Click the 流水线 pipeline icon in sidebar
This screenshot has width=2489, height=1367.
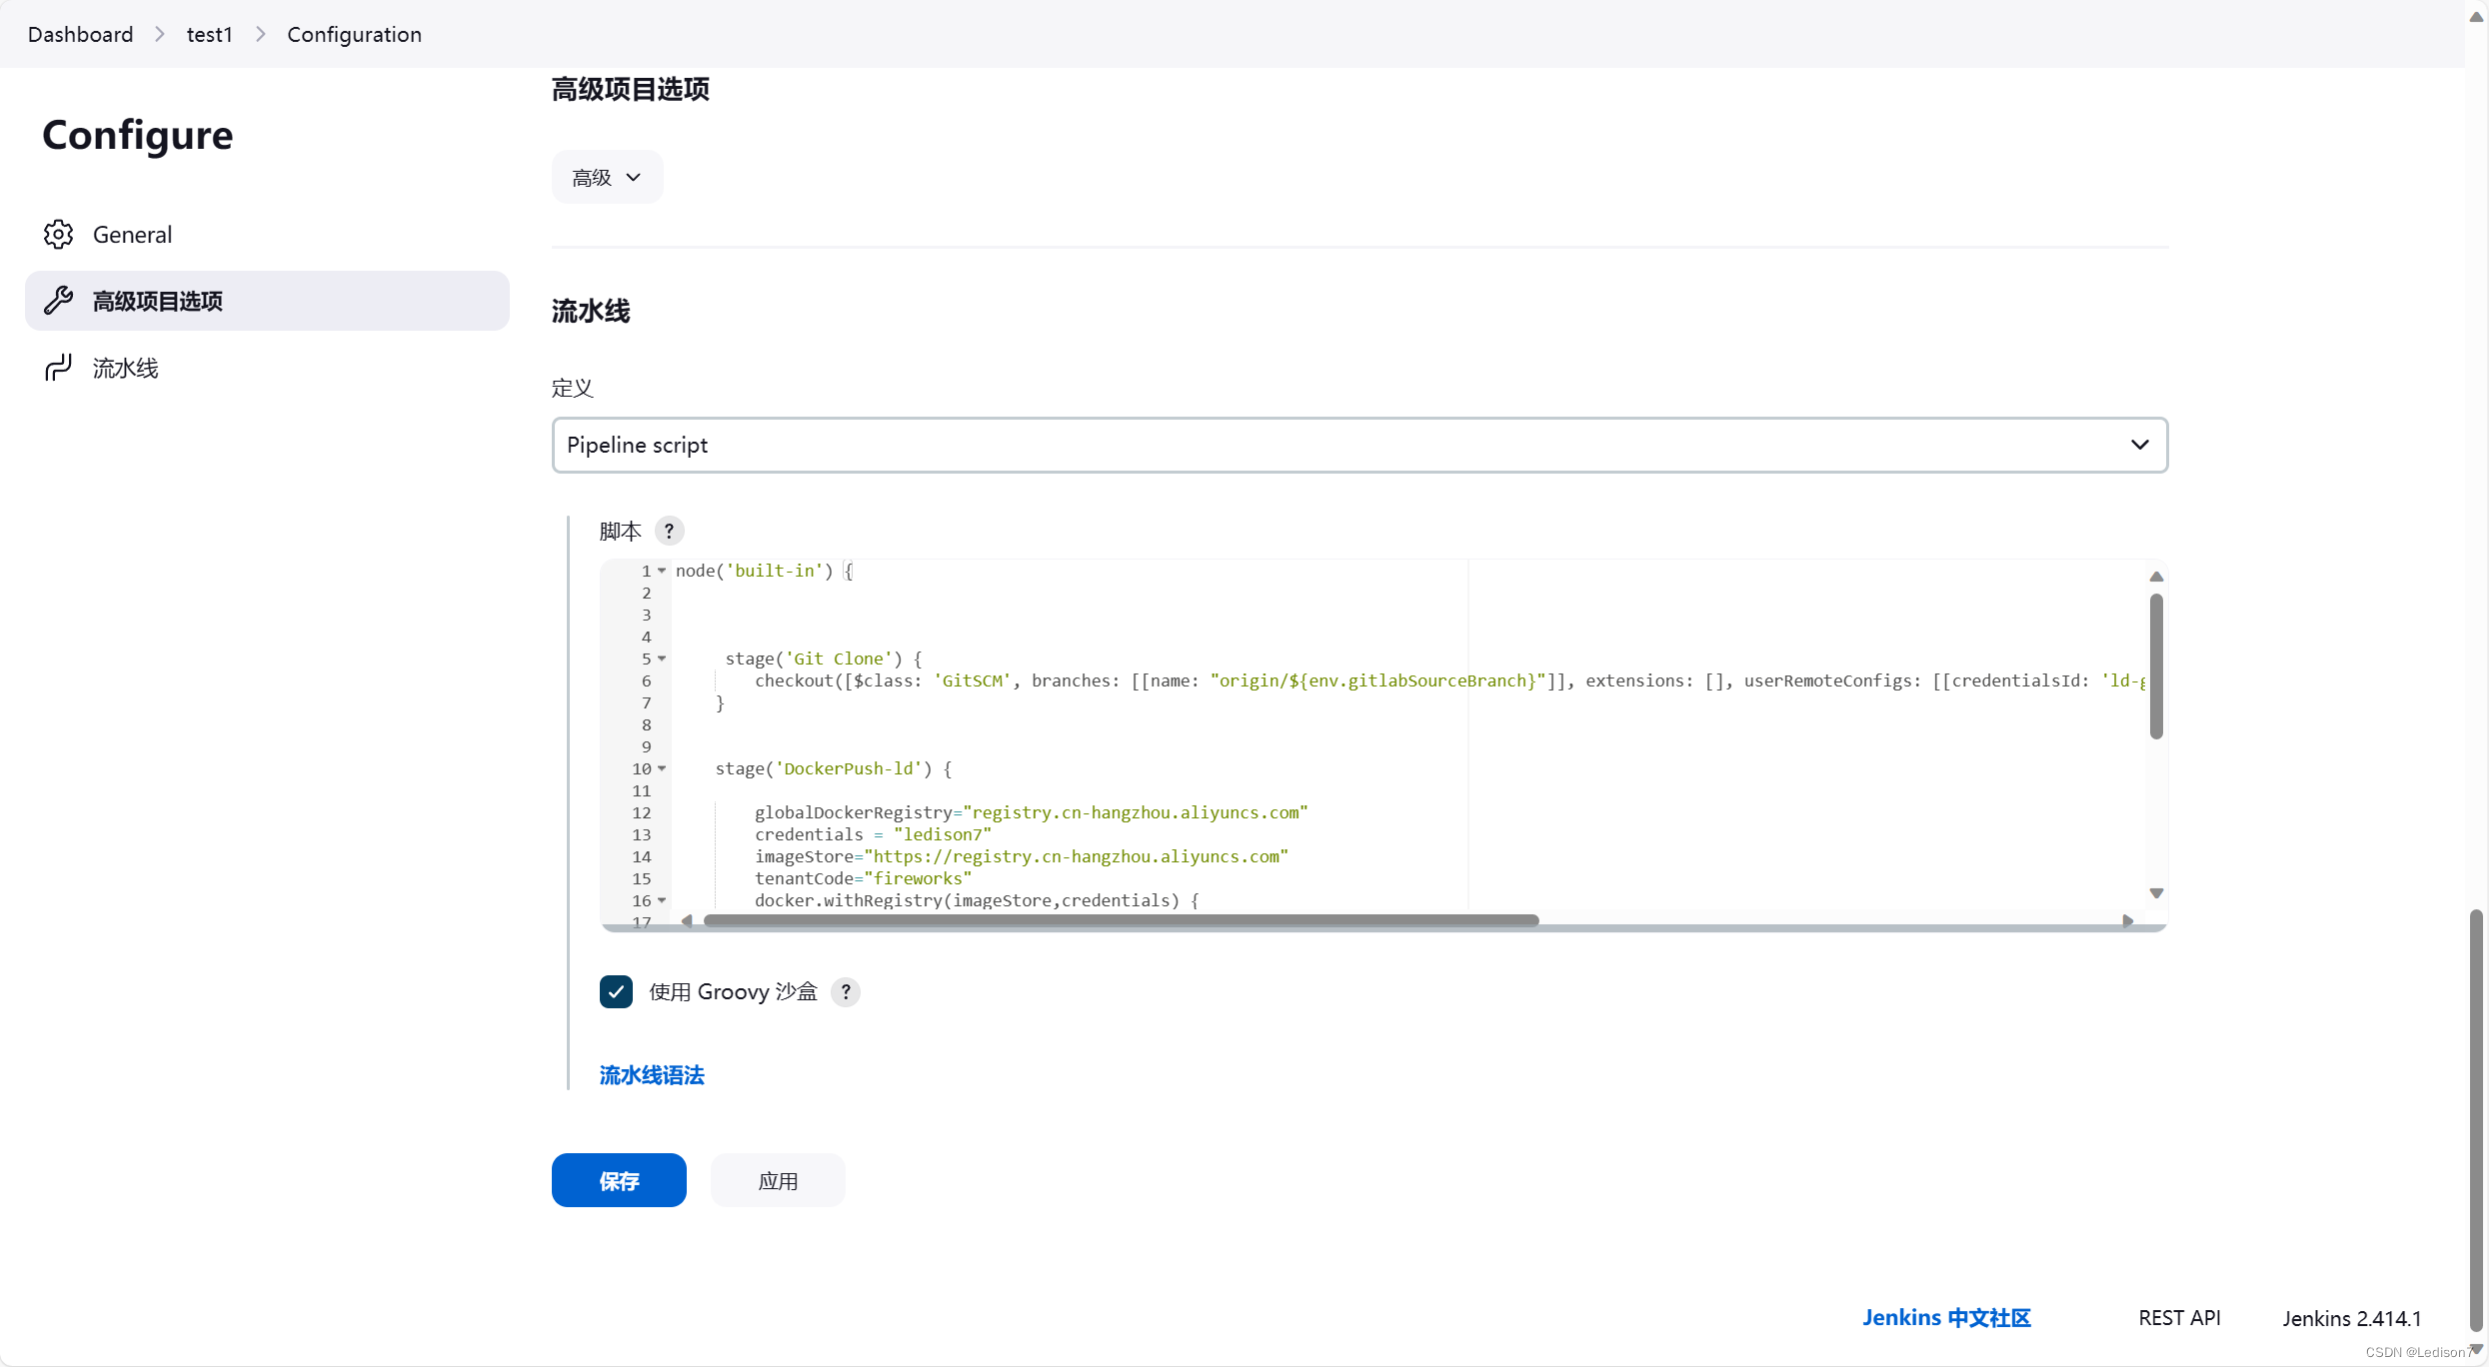[x=58, y=368]
